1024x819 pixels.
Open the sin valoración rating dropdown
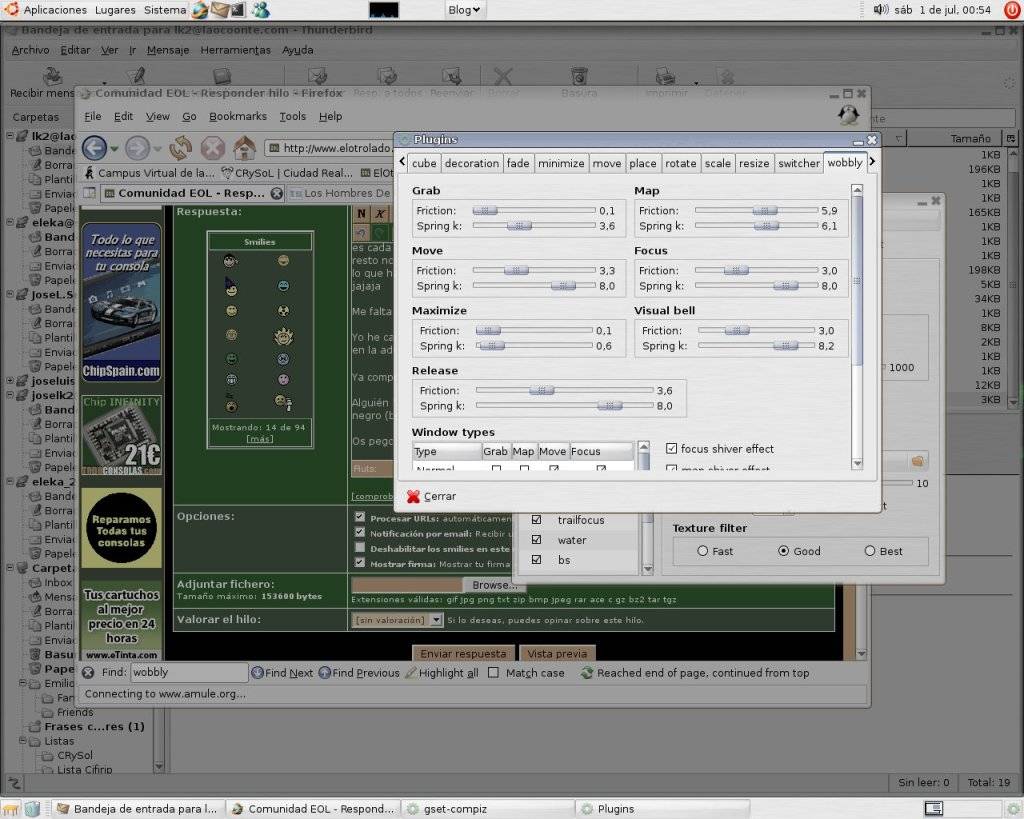pos(397,620)
